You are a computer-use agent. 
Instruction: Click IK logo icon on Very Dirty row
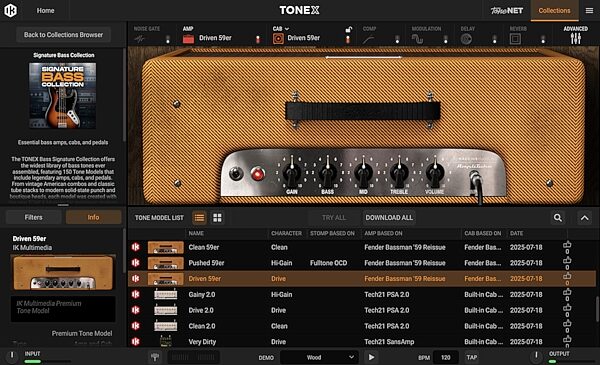pyautogui.click(x=135, y=341)
